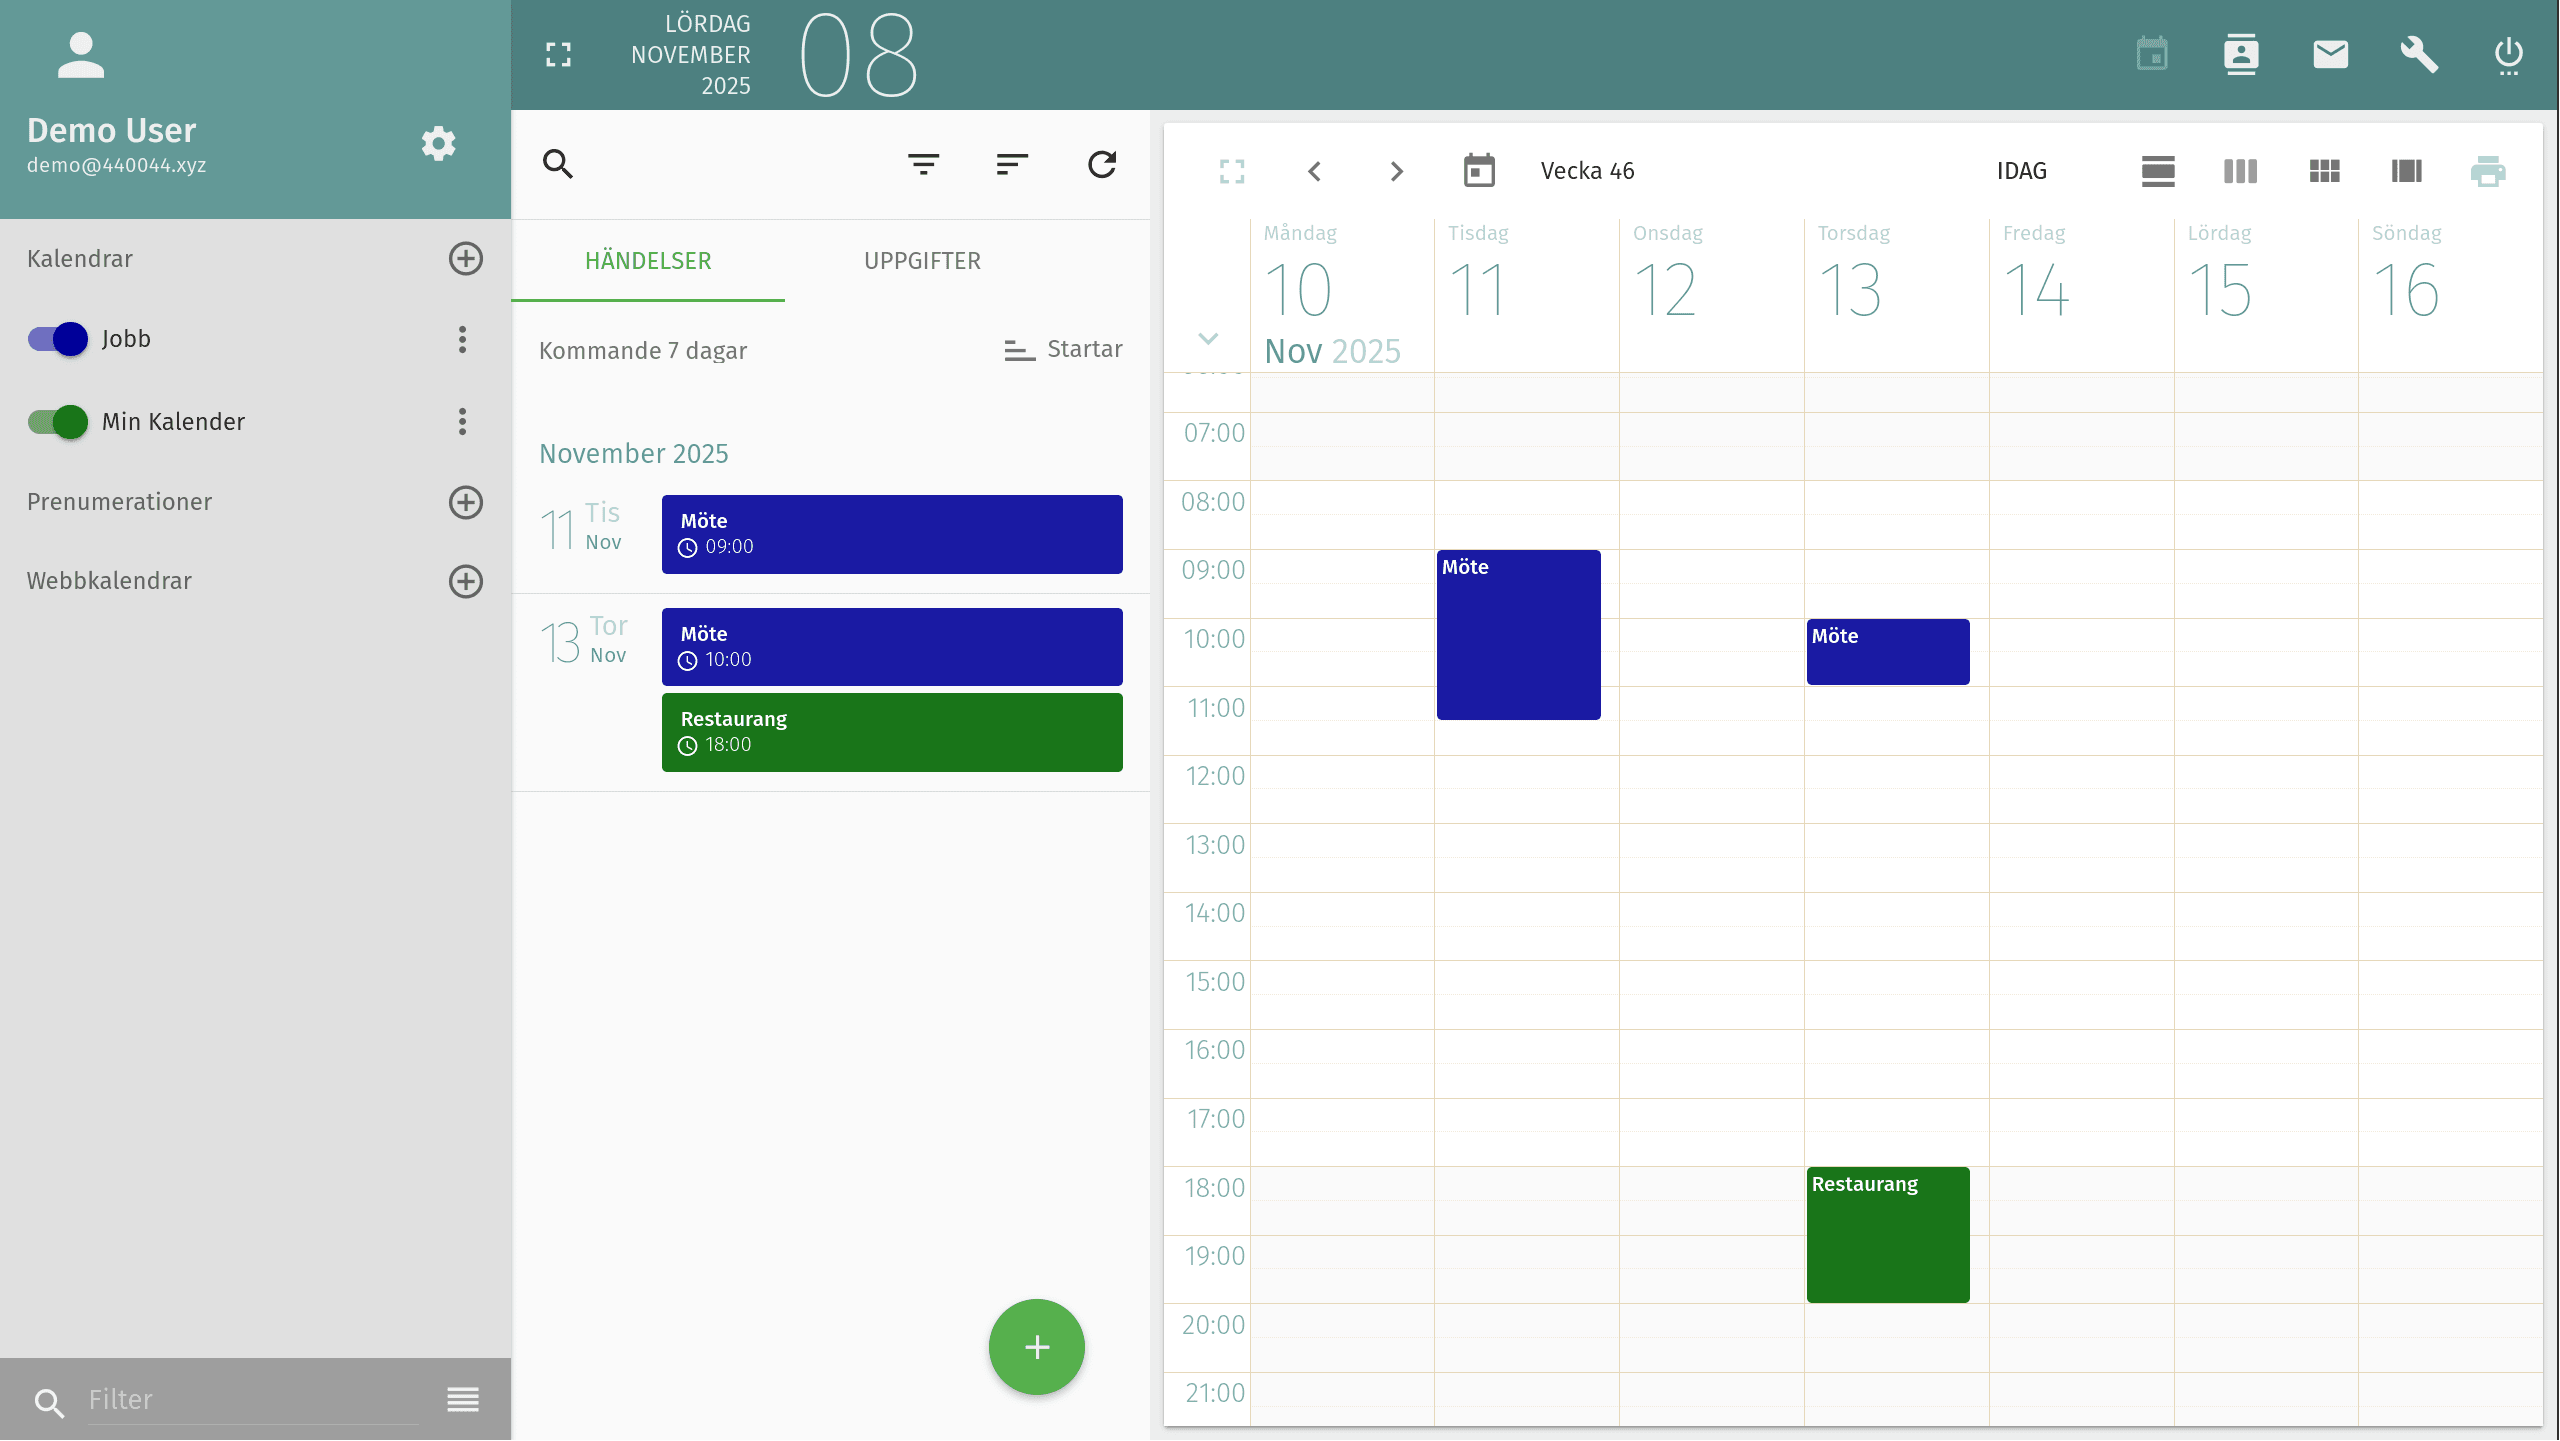
Task: Open the user settings gear
Action: 438,144
